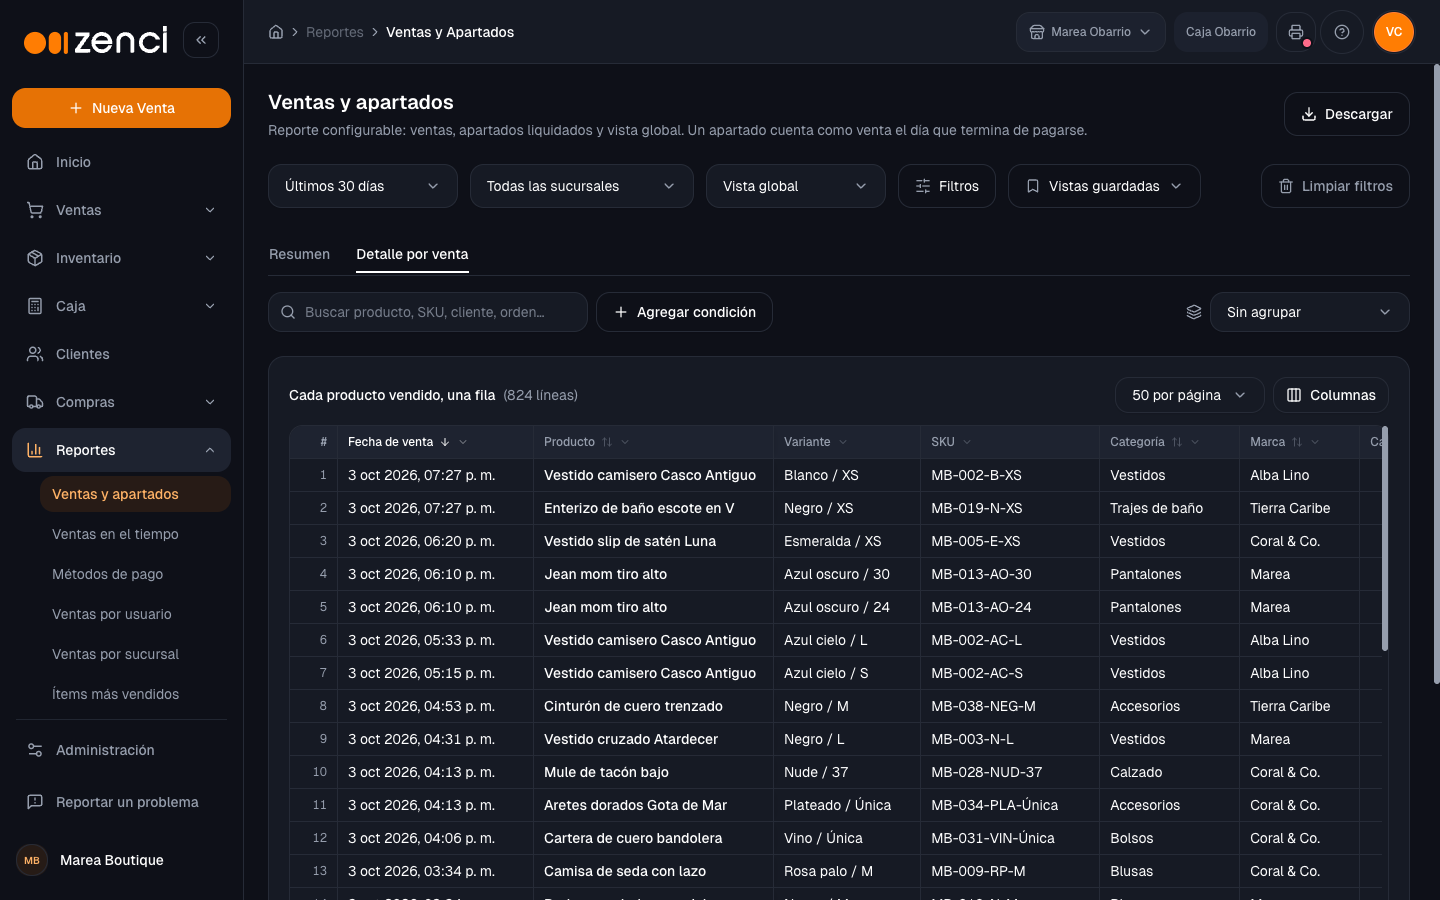The image size is (1440, 900).
Task: Switch to the Resumen tab
Action: pyautogui.click(x=299, y=254)
